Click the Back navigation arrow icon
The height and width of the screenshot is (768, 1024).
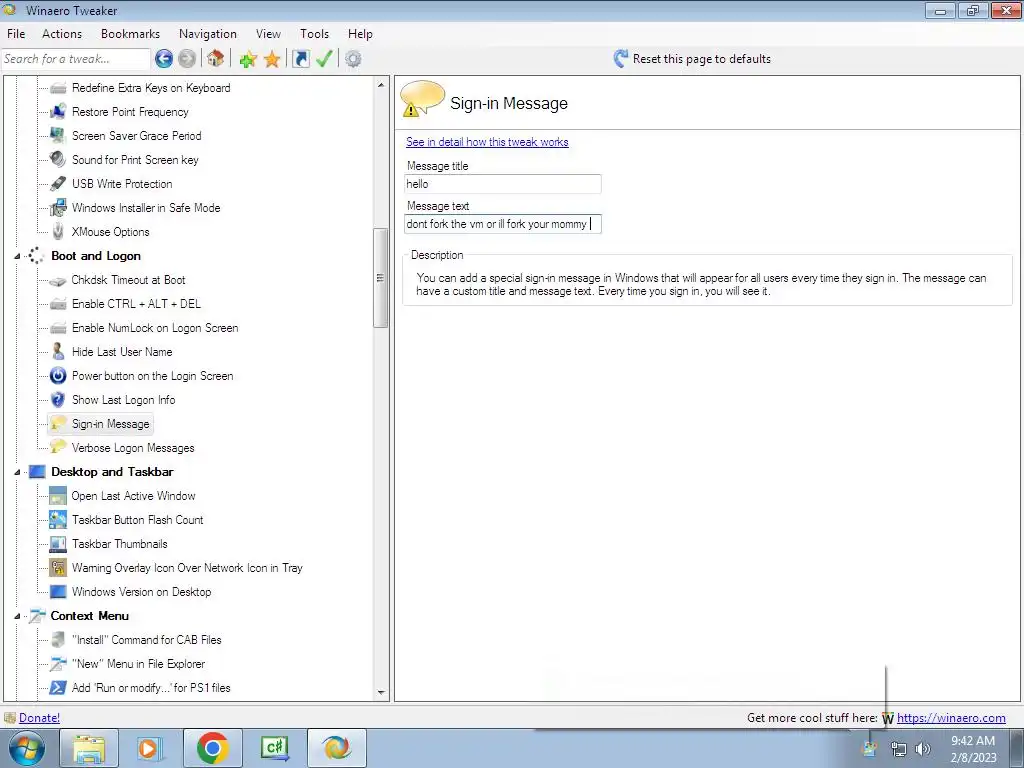pos(164,59)
